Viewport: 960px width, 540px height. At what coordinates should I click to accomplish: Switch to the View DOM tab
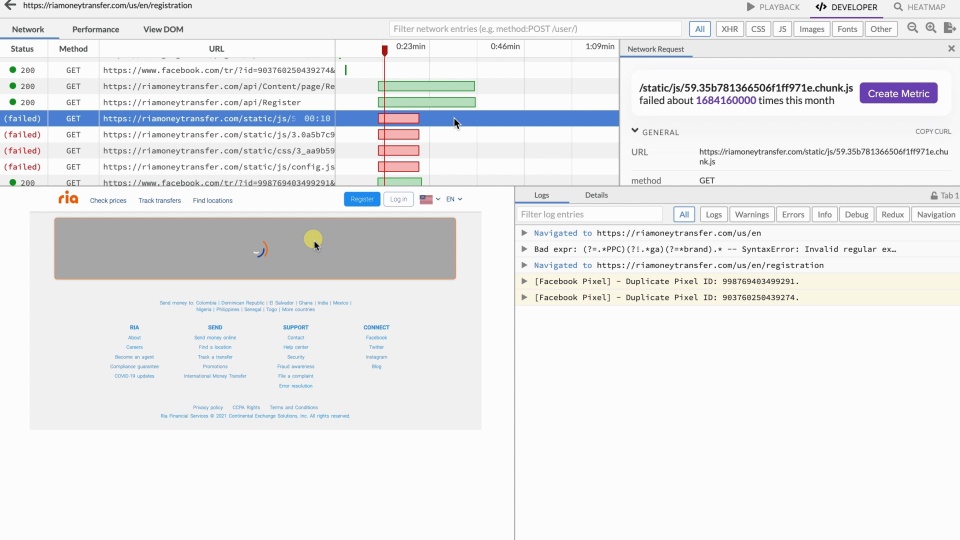pyautogui.click(x=163, y=29)
